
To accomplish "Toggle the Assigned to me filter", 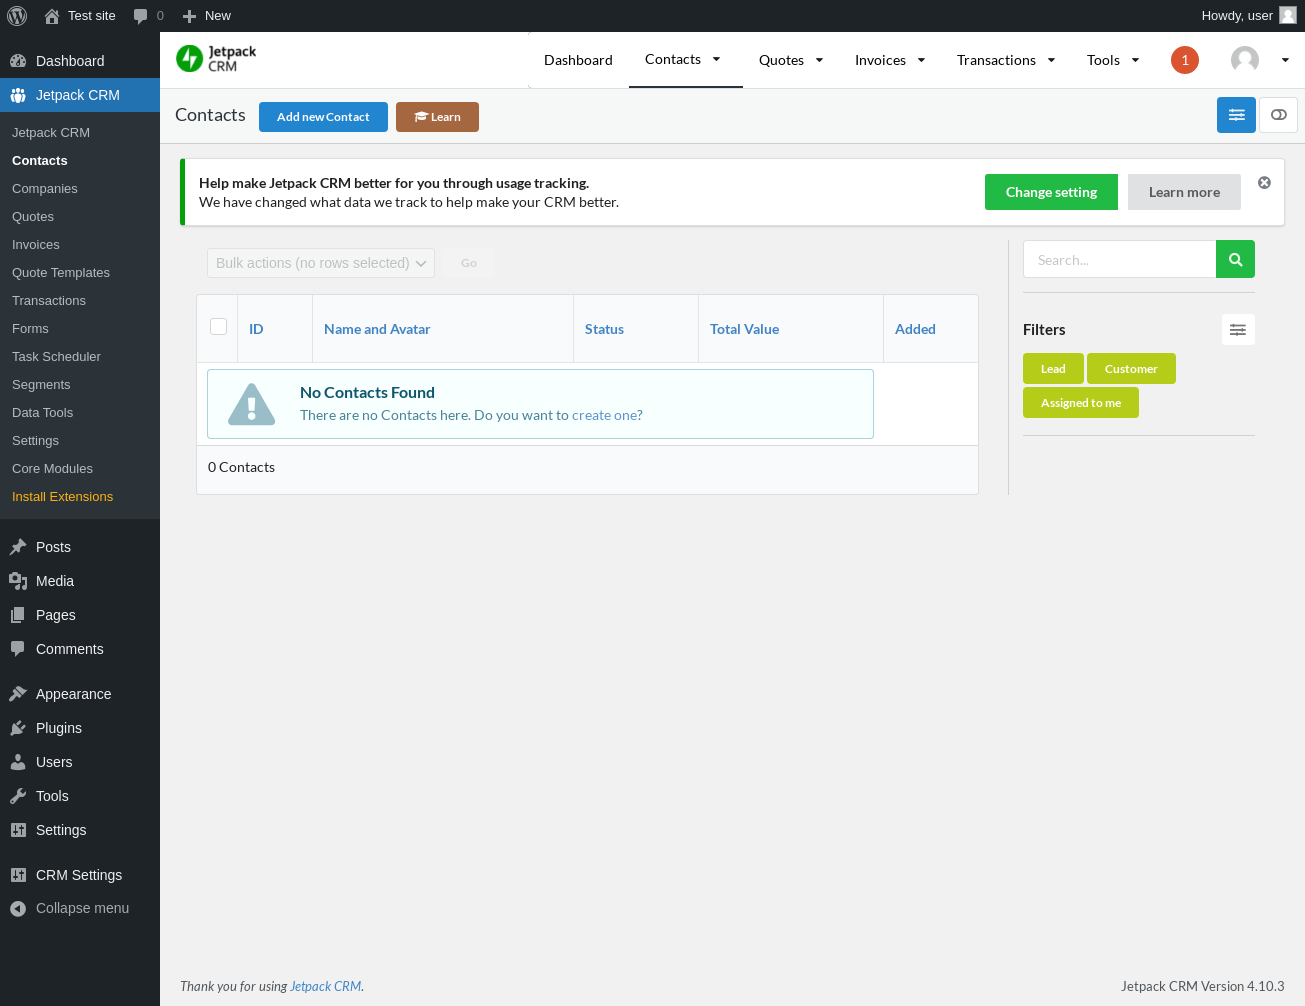I will click(1081, 403).
